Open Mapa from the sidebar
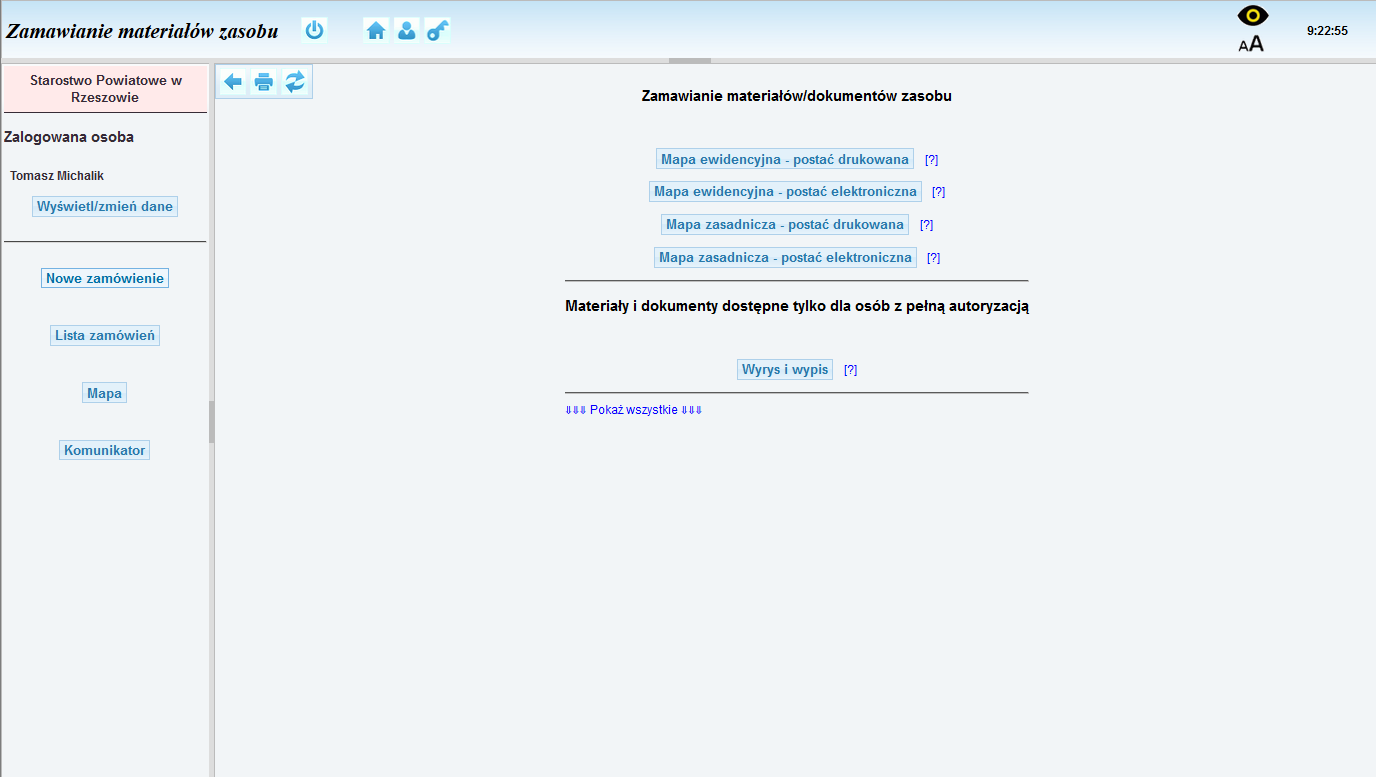 coord(105,393)
